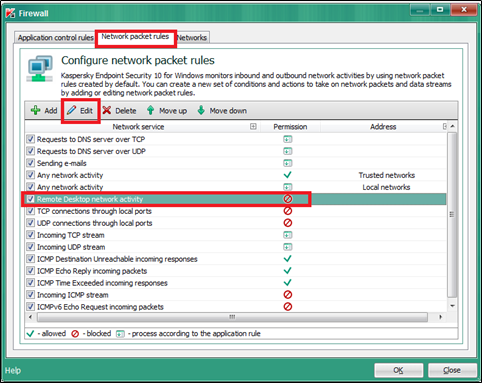482x383 pixels.
Task: Select ICMP Time Exceeded incoming responses row
Action: click(x=235, y=283)
